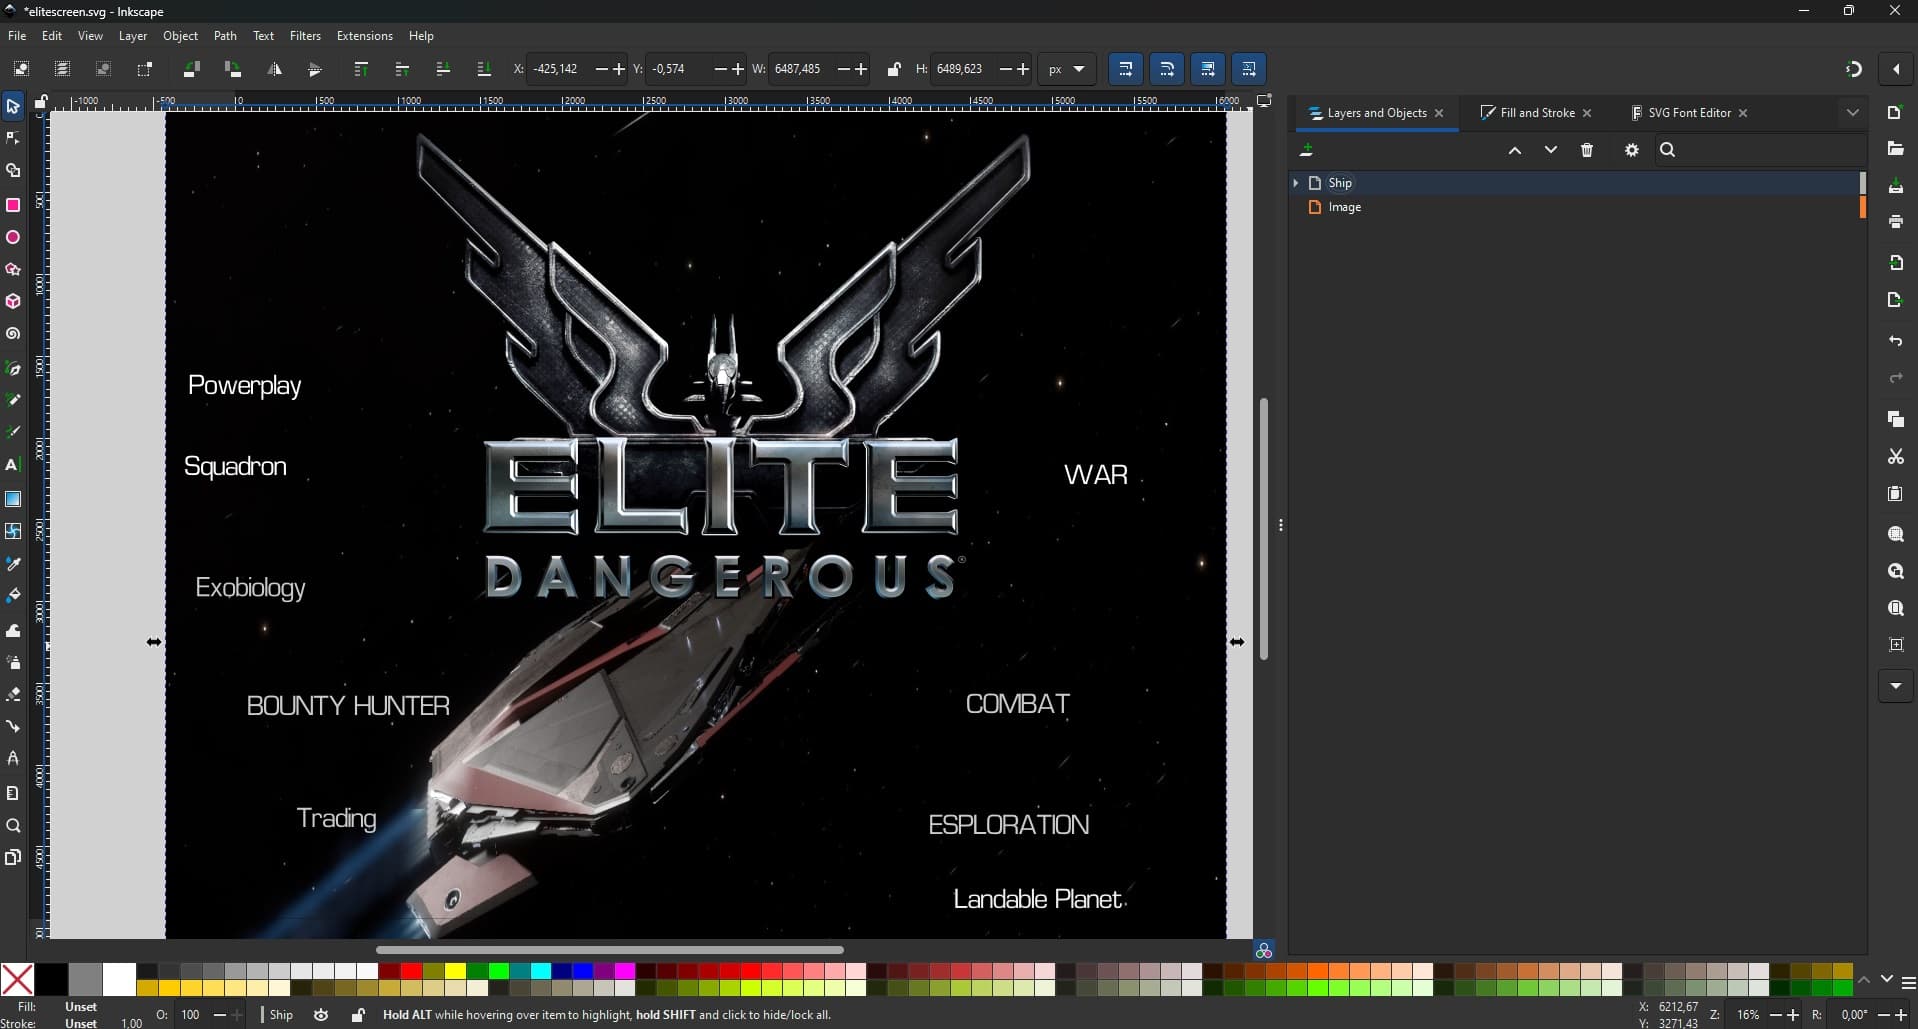Select the Spiral tool
This screenshot has height=1029, width=1918.
pyautogui.click(x=13, y=334)
